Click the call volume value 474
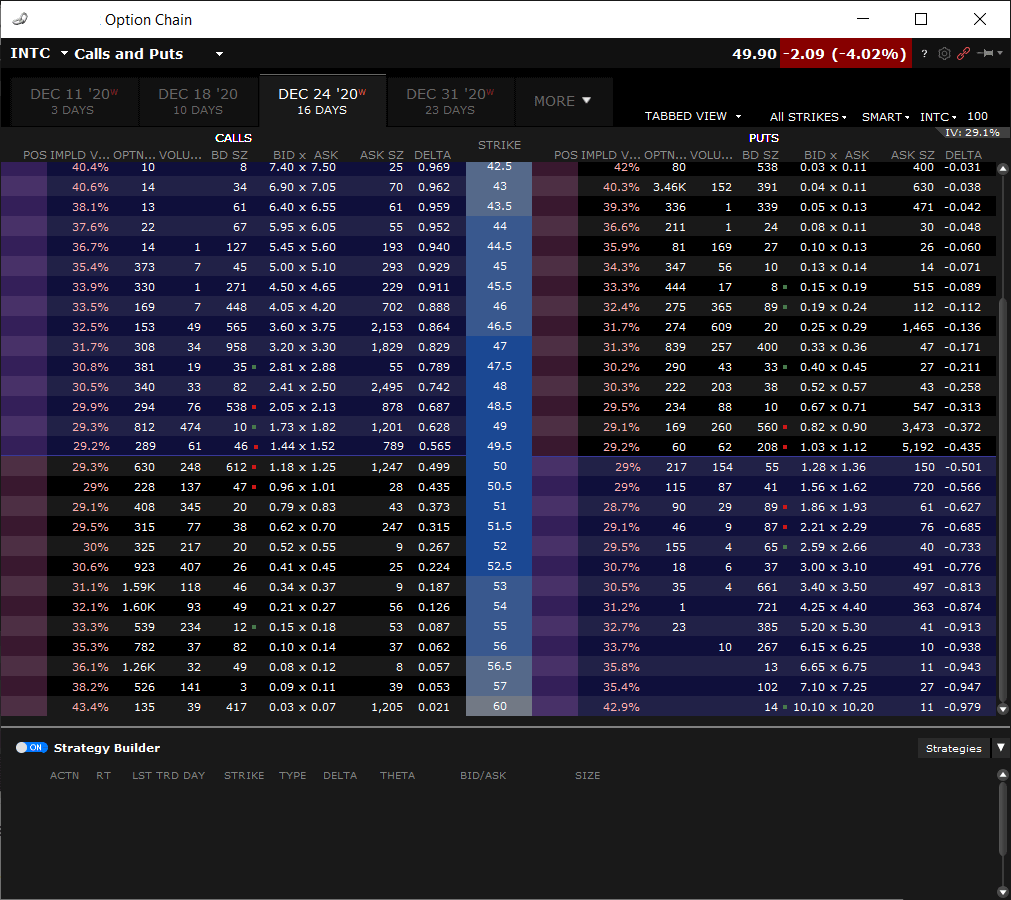 point(190,427)
